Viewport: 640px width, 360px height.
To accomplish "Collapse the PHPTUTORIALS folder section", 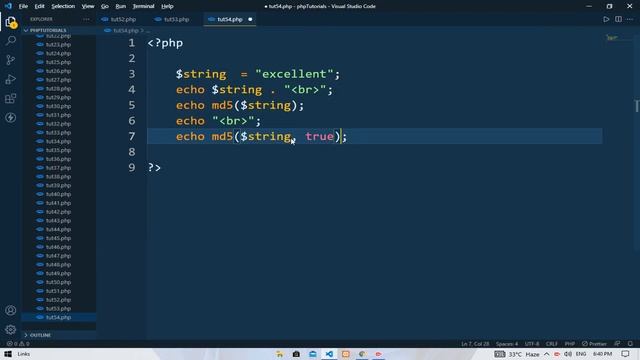I will 59,30.
